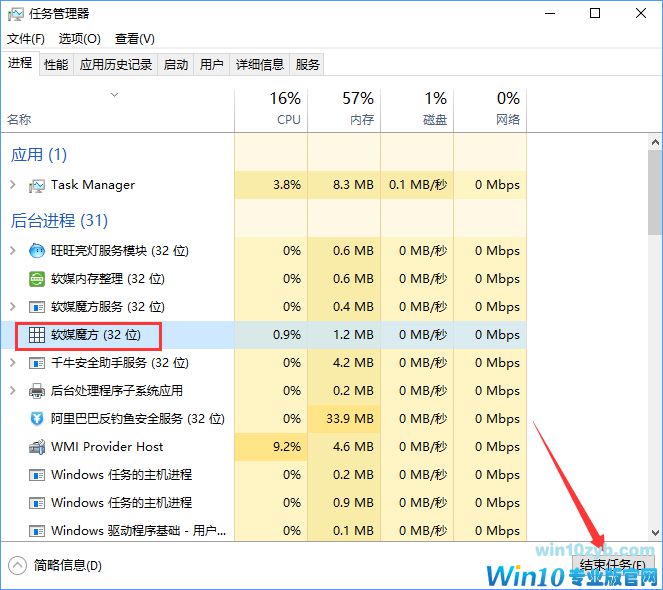Sort by the 内存 column header

344,108
